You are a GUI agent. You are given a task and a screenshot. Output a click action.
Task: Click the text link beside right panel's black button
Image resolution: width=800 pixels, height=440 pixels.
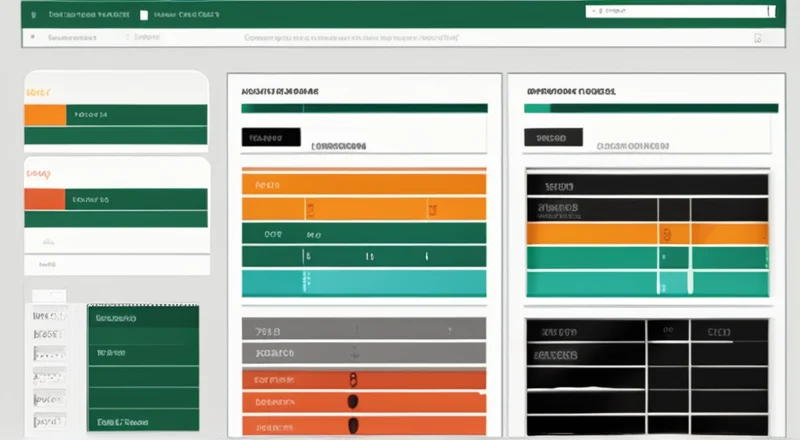(x=631, y=145)
